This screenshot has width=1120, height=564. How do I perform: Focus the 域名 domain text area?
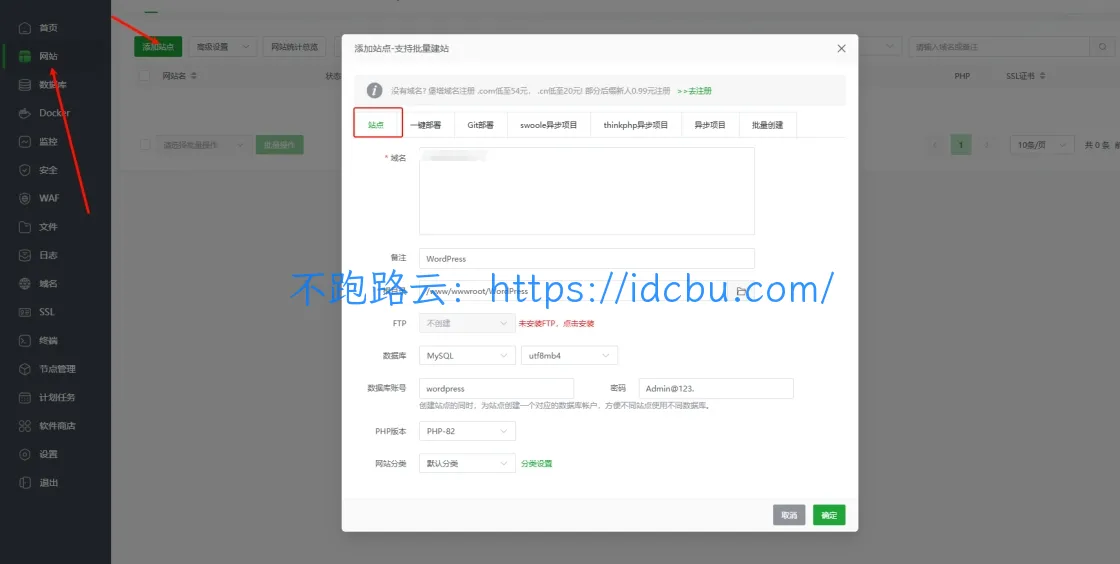(587, 191)
